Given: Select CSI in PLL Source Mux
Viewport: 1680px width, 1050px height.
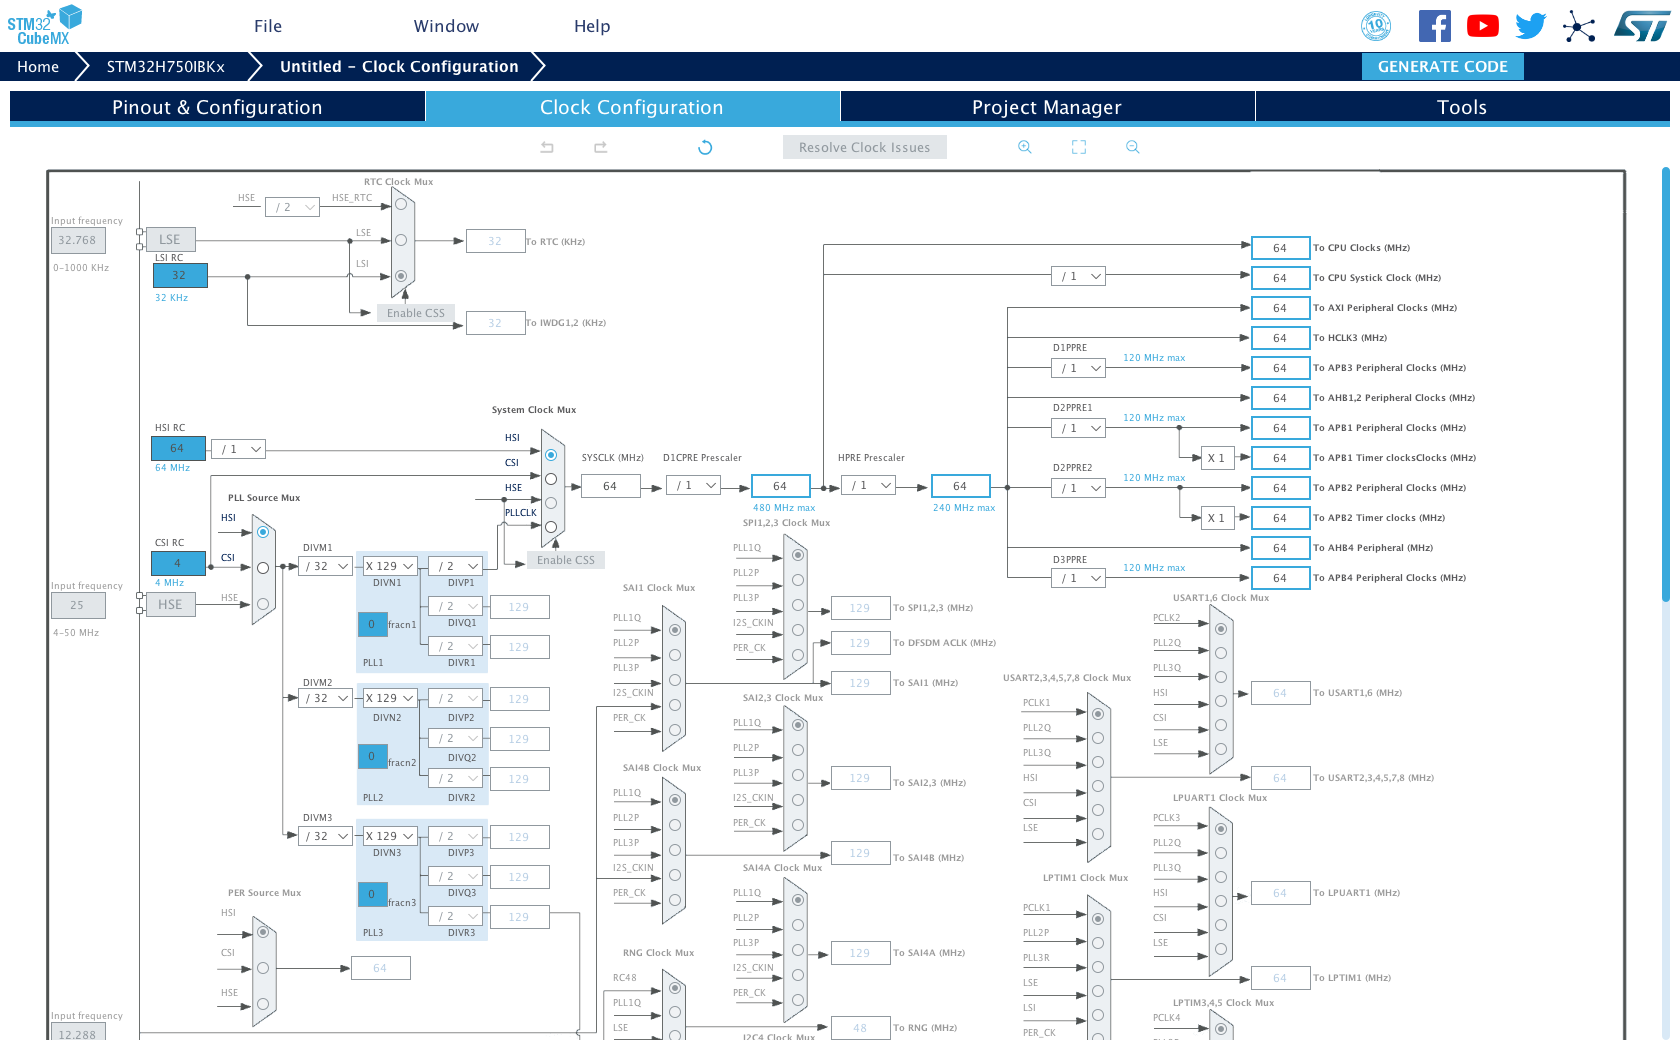Looking at the screenshot, I should tap(263, 568).
